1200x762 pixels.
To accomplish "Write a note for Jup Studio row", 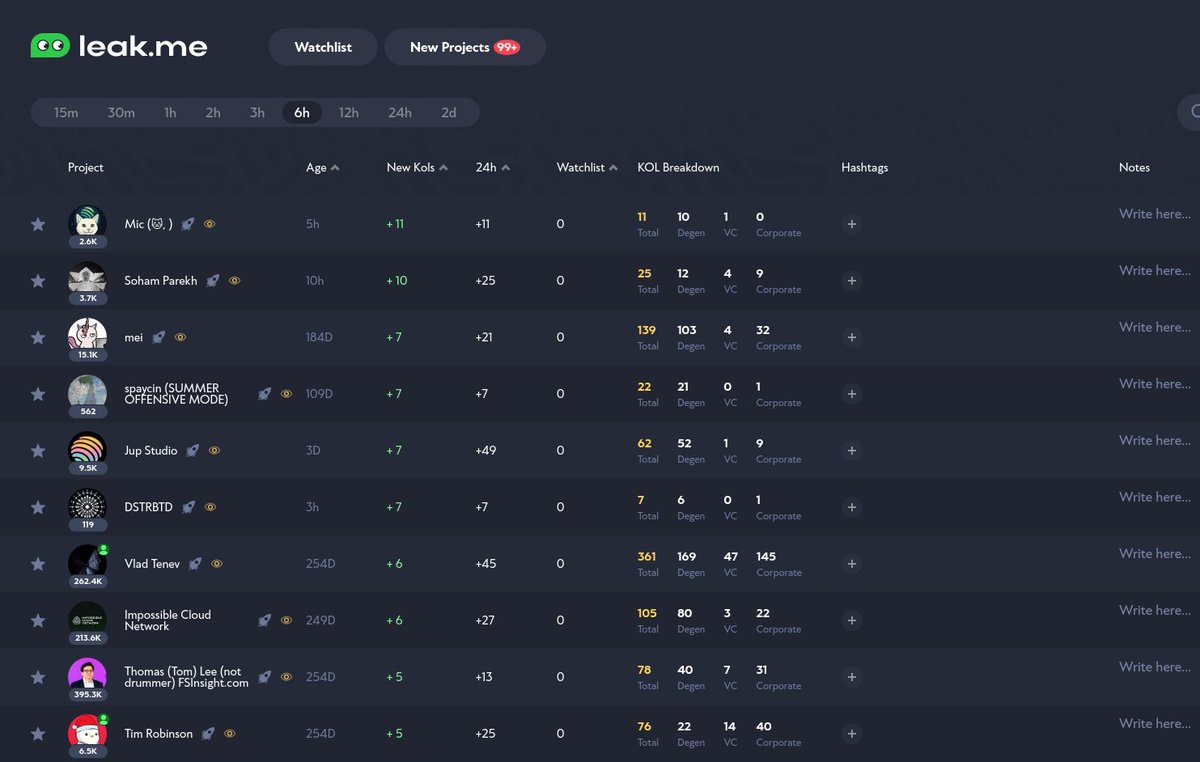I will pos(1155,440).
